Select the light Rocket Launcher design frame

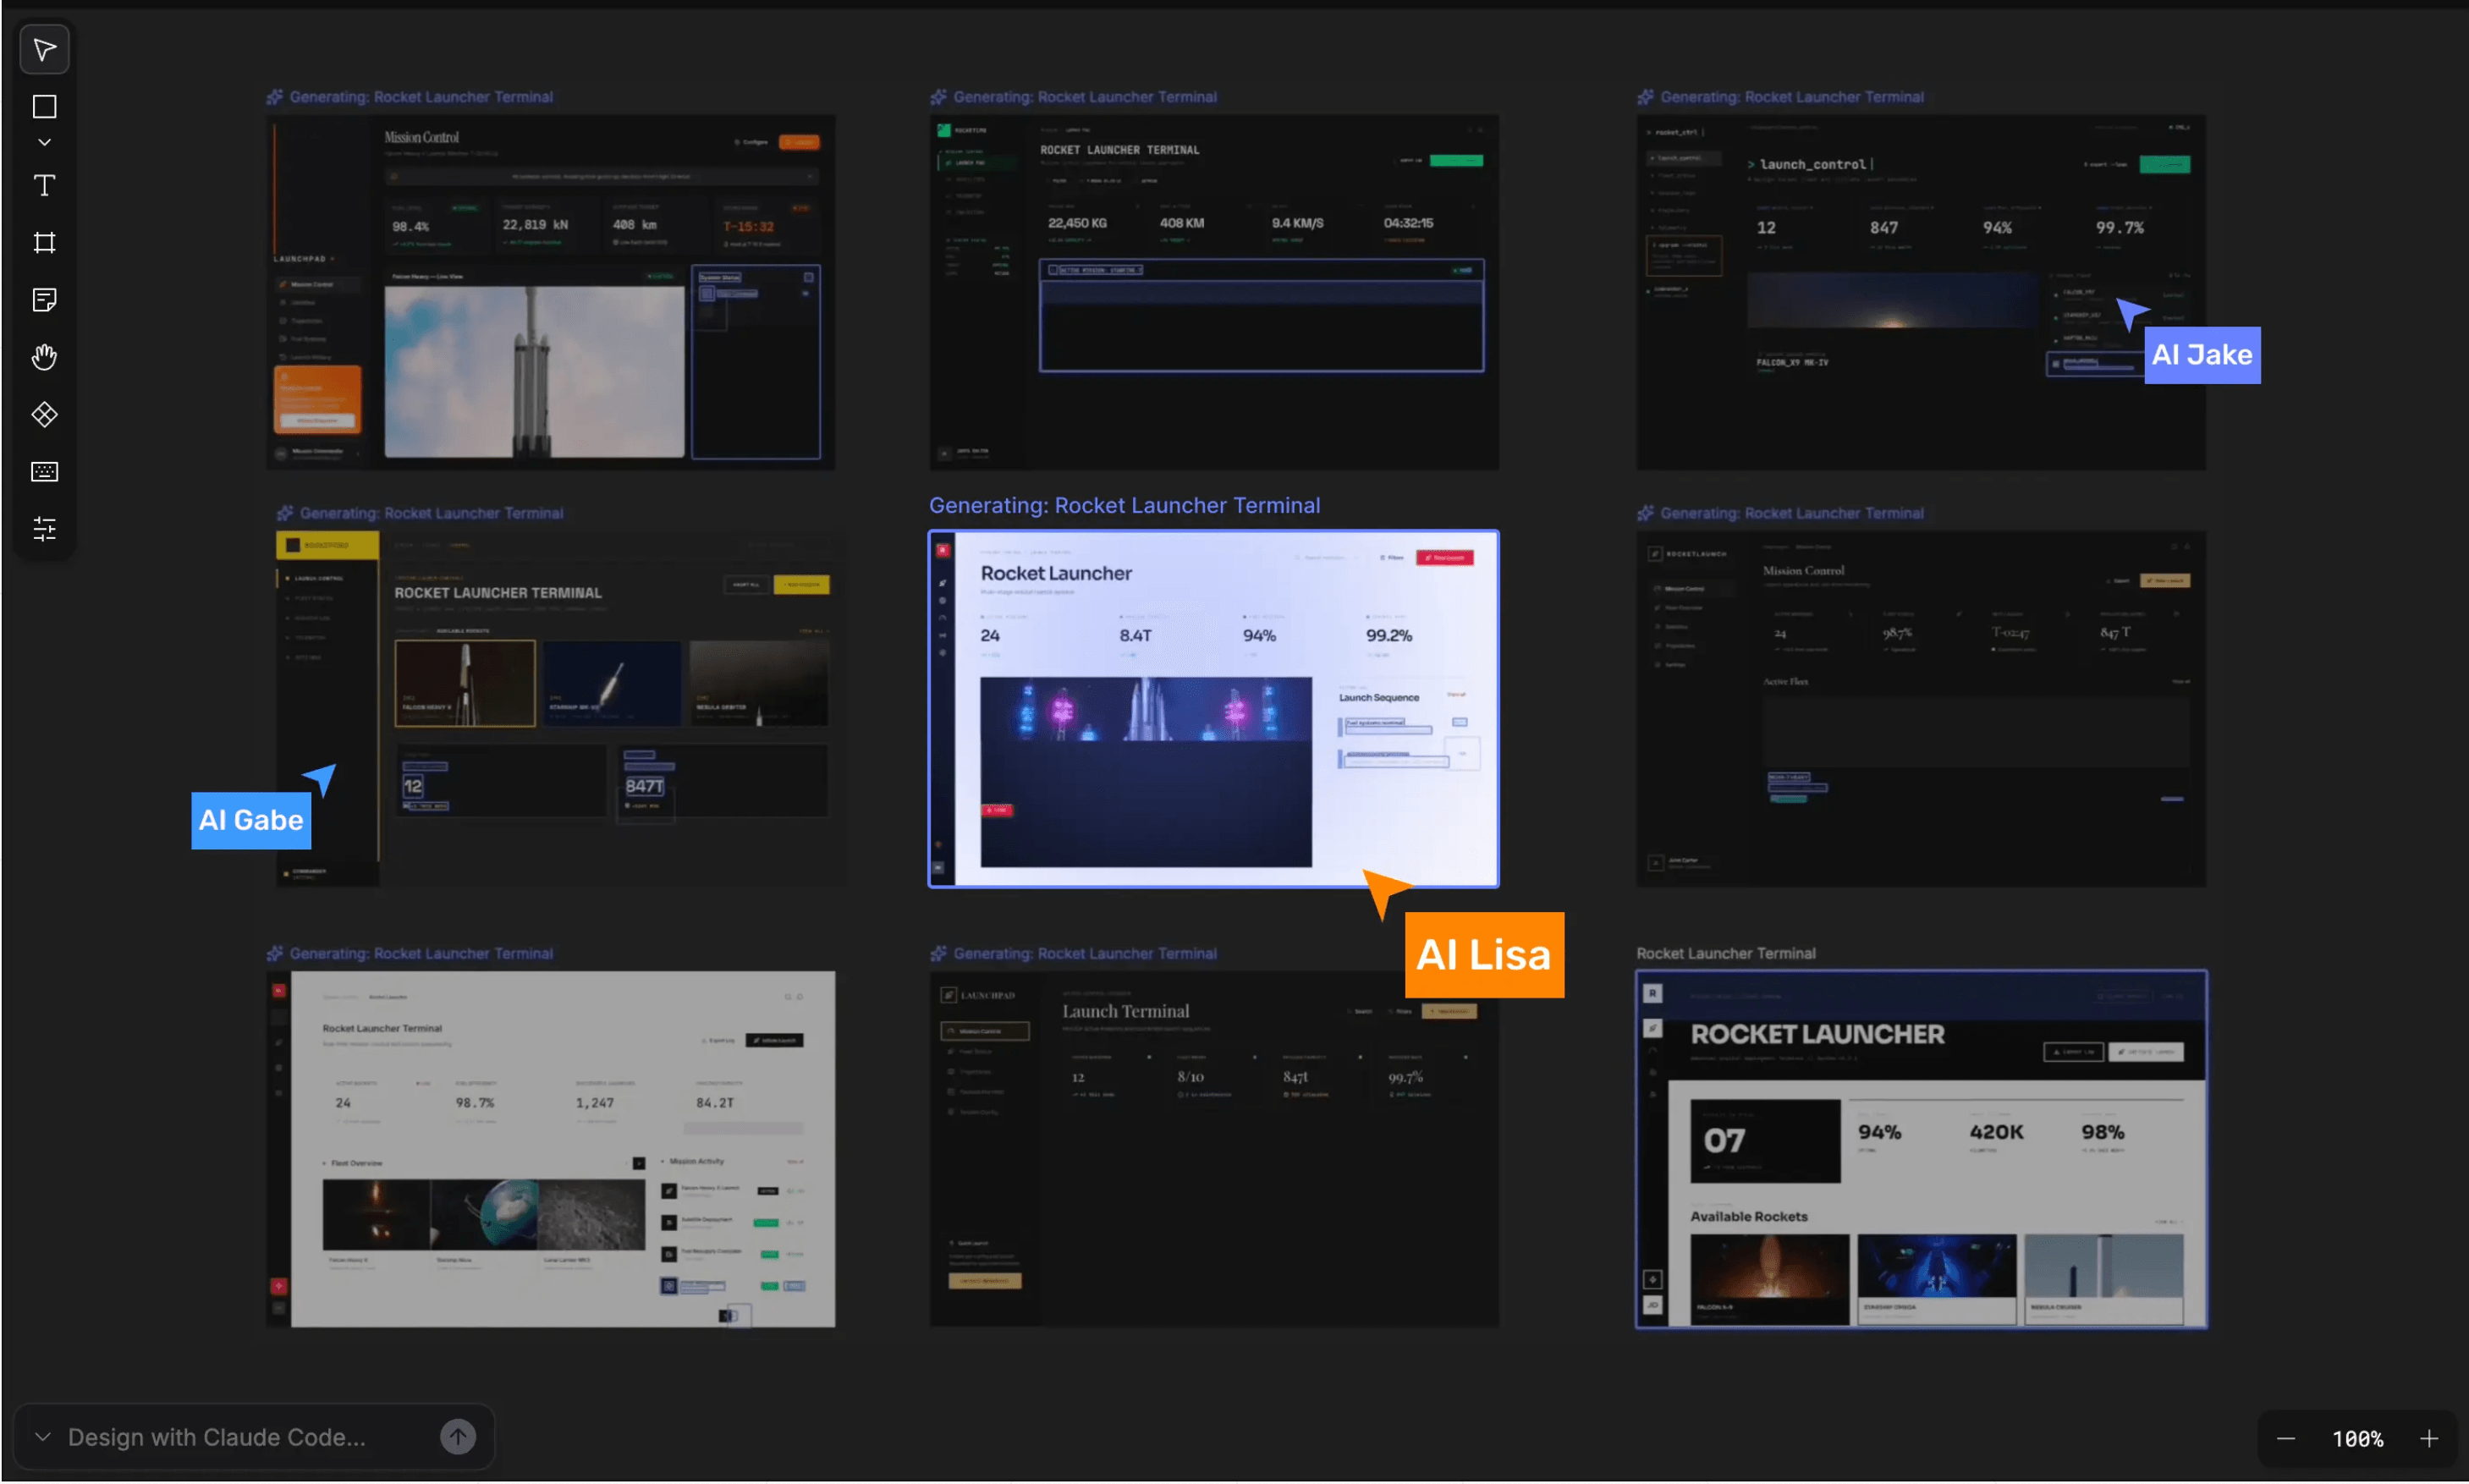(x=1214, y=708)
